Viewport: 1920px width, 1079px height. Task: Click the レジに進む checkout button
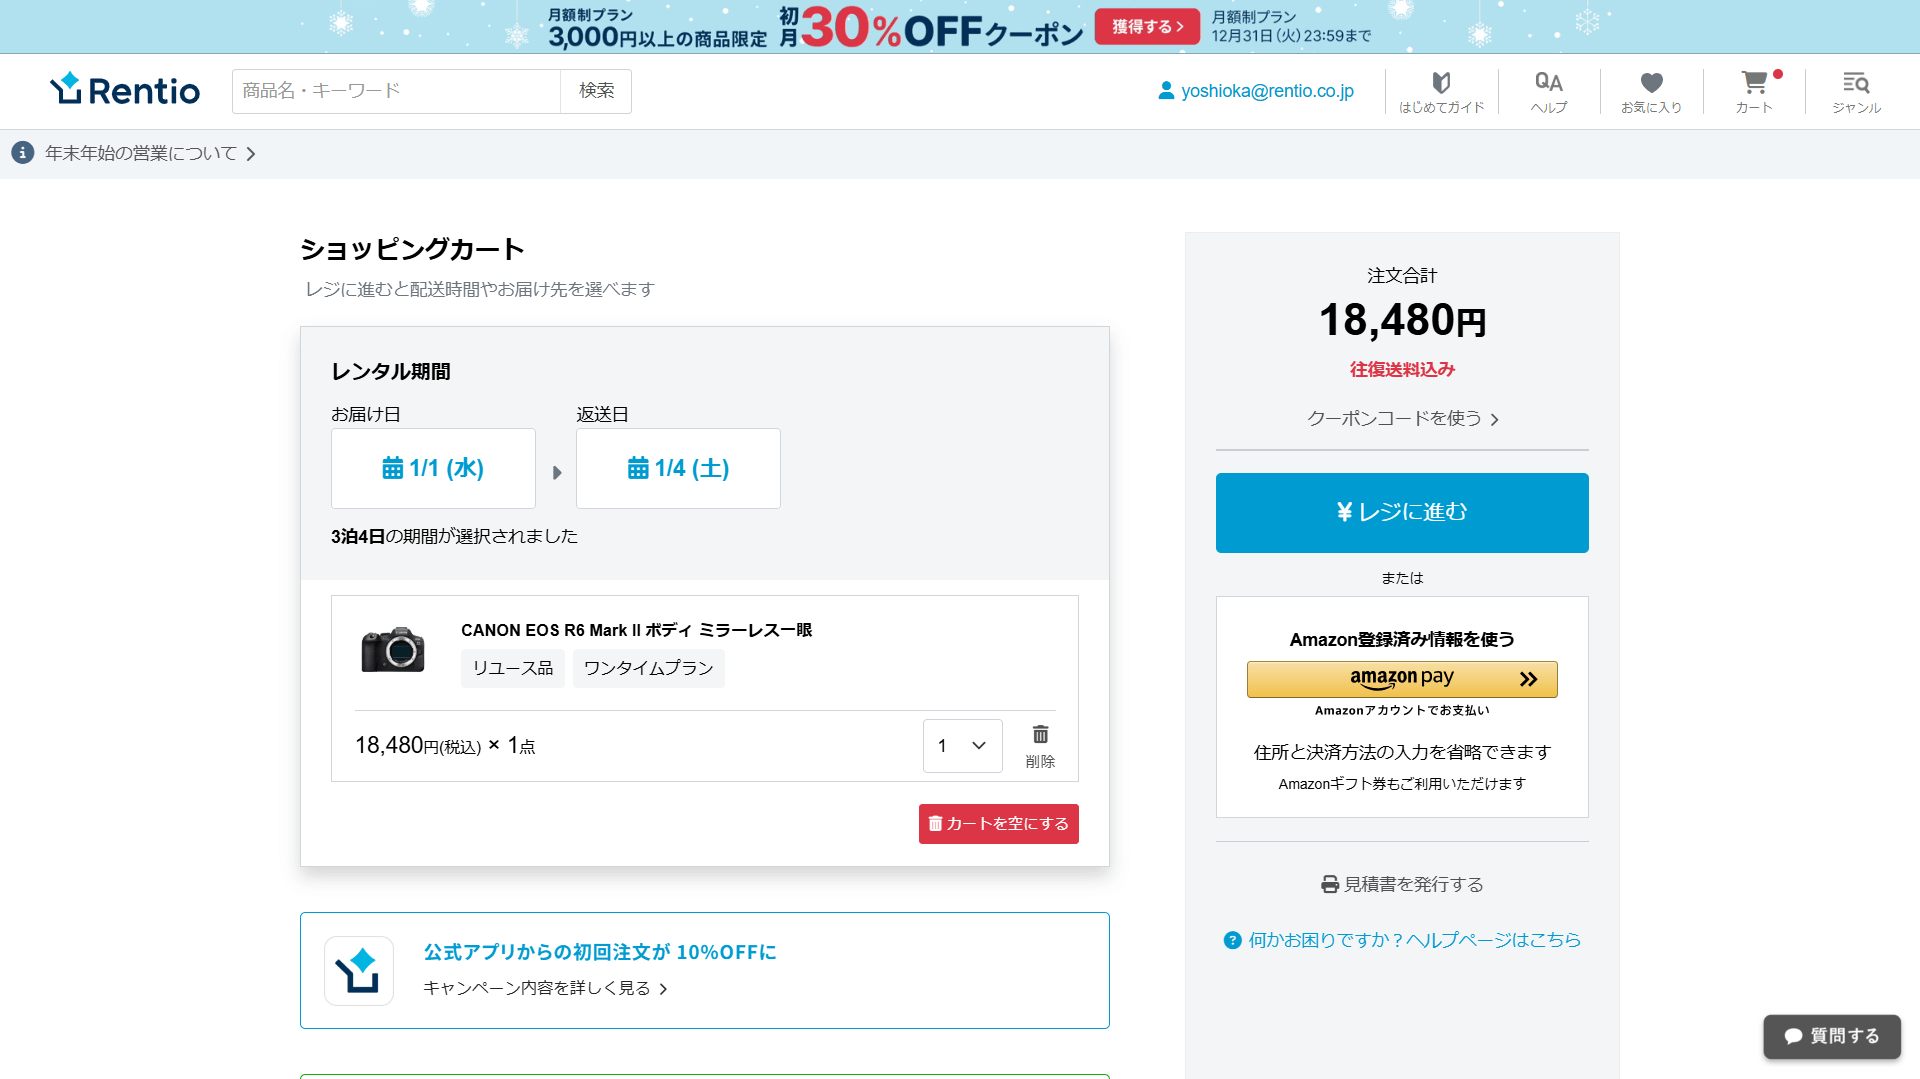coord(1402,513)
